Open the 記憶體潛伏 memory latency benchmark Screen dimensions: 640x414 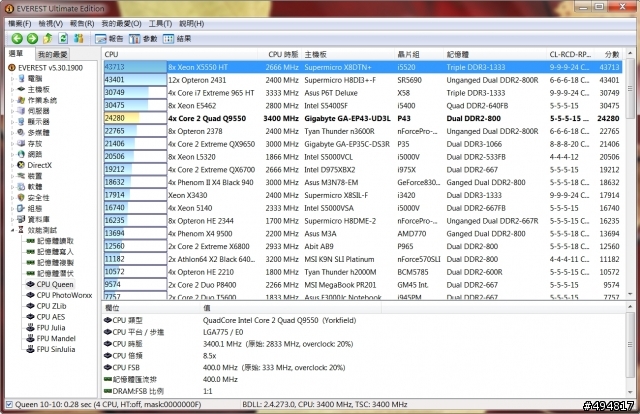pos(50,274)
